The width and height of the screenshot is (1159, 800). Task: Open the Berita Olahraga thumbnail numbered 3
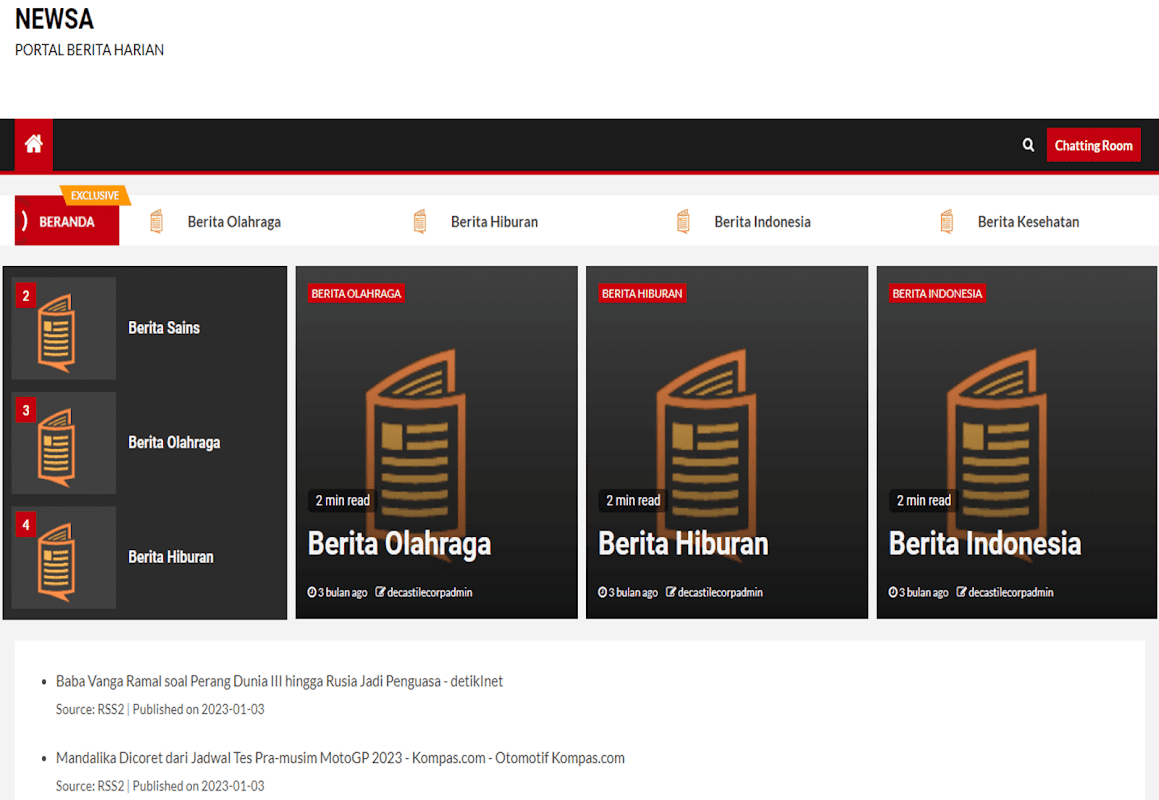click(64, 443)
